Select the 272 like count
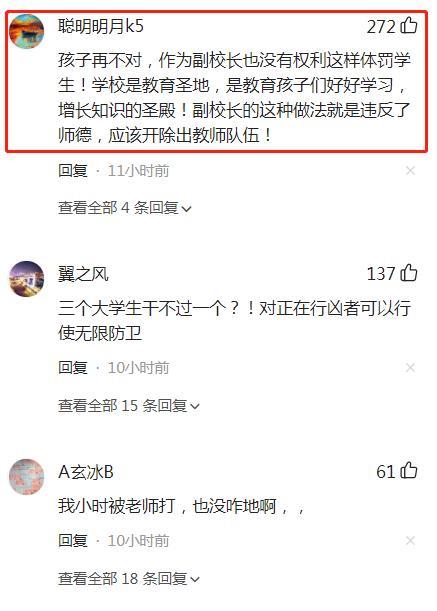This screenshot has height=611, width=437. pos(381,27)
